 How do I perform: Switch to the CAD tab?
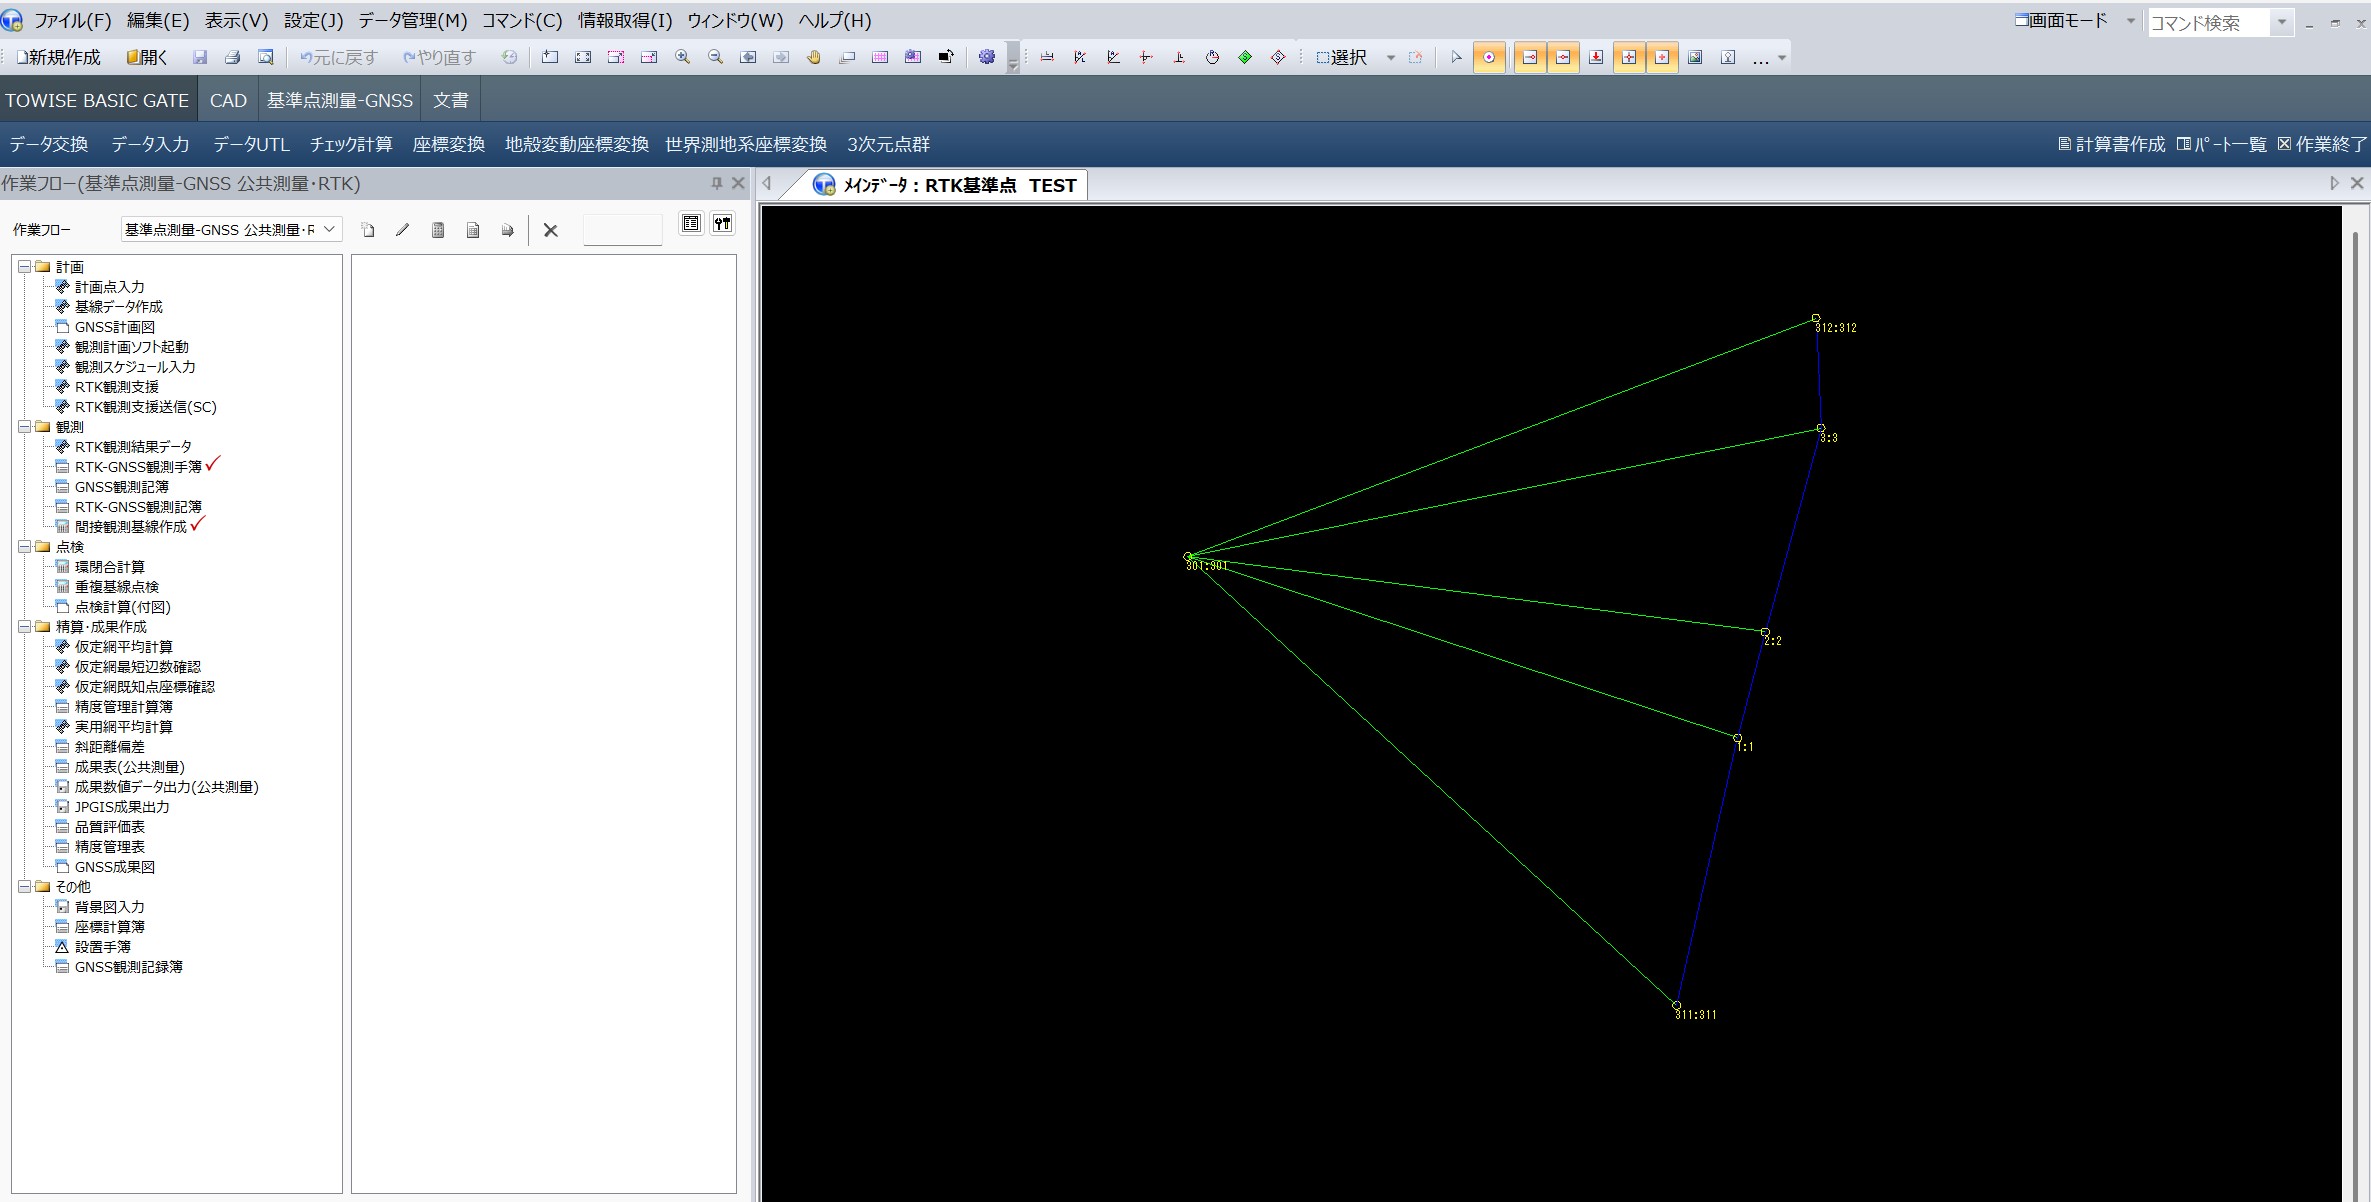pos(228,100)
